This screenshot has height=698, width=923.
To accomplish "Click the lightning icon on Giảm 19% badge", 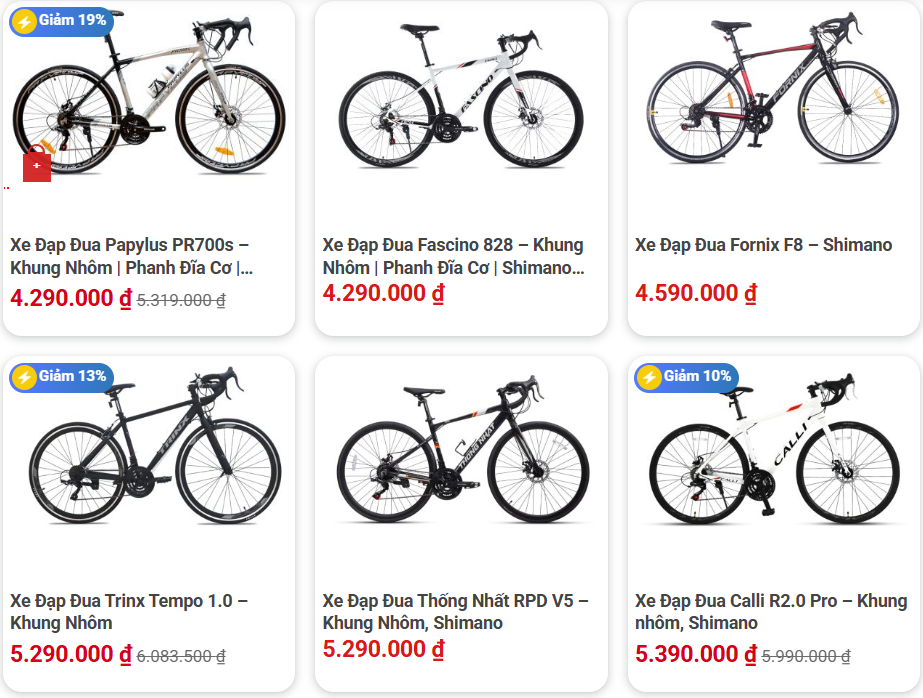I will [24, 21].
